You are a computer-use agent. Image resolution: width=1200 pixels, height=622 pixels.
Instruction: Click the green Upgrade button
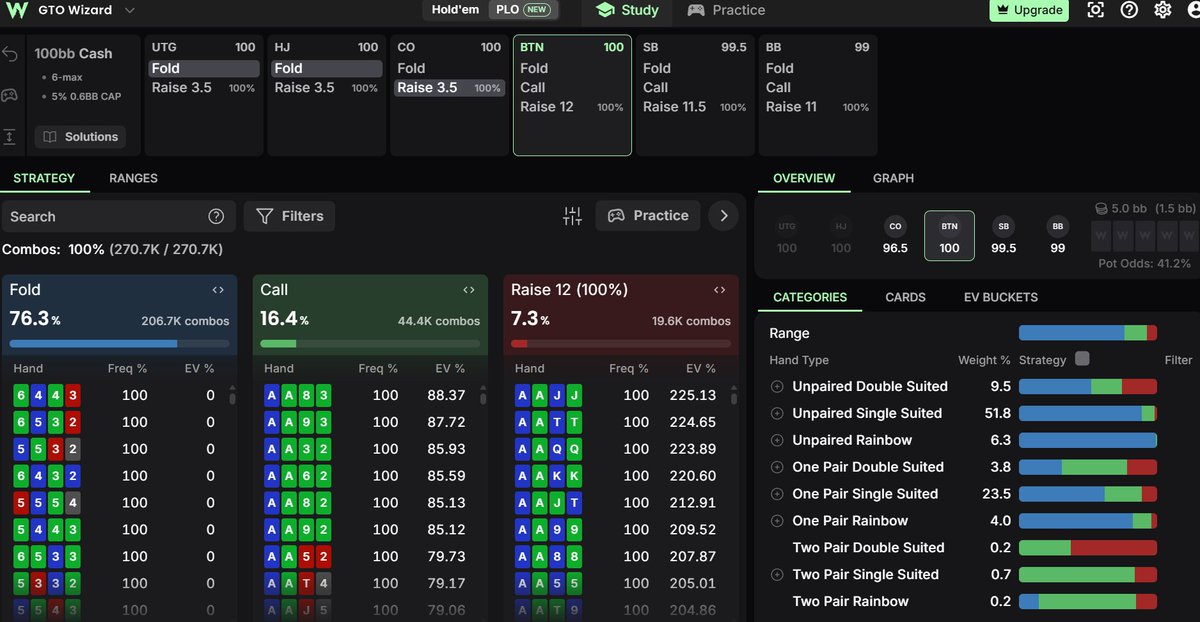coord(1029,10)
